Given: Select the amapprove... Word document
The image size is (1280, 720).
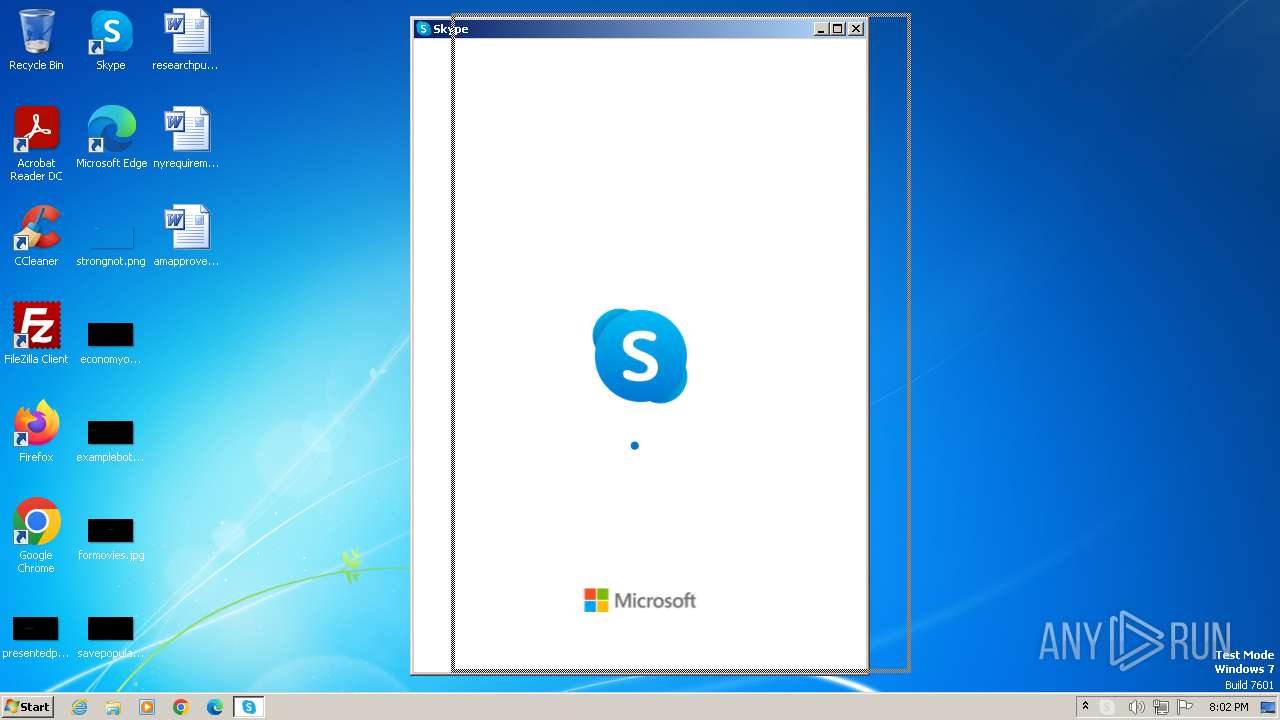Looking at the screenshot, I should tap(186, 236).
